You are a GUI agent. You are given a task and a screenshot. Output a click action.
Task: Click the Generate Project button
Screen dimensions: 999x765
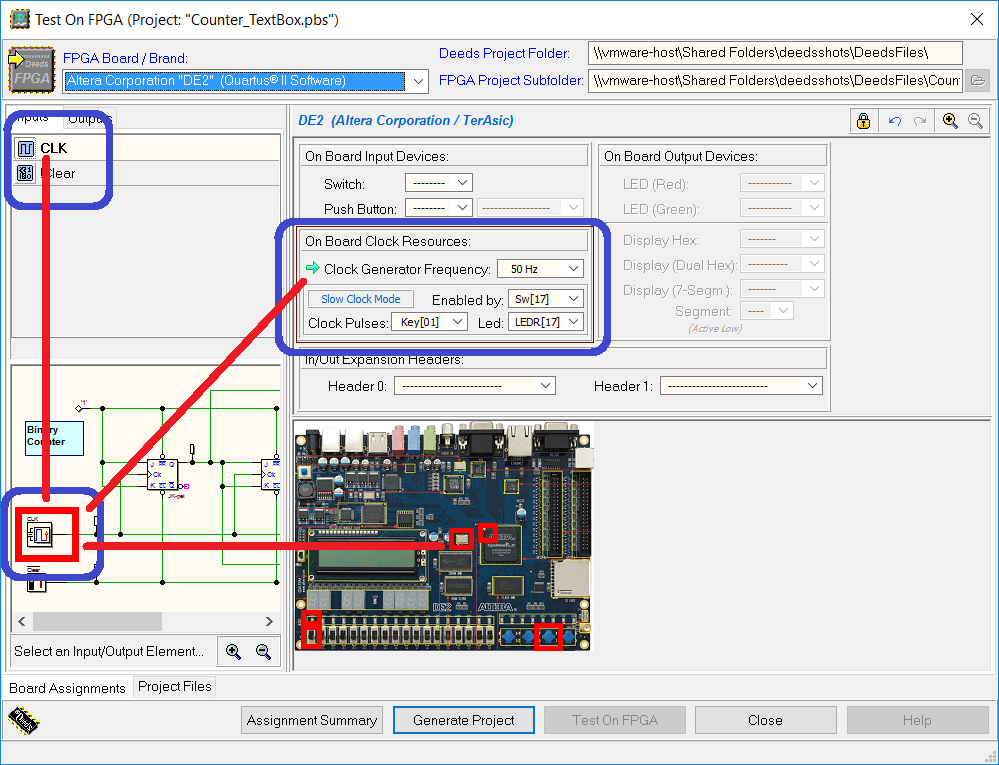click(464, 720)
